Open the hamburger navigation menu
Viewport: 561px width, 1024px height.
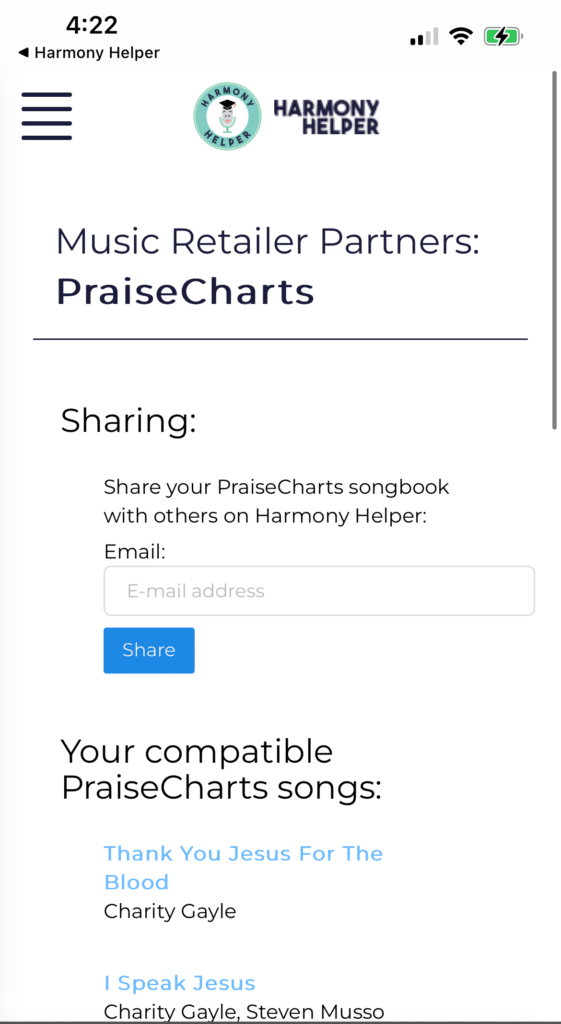pyautogui.click(x=46, y=116)
